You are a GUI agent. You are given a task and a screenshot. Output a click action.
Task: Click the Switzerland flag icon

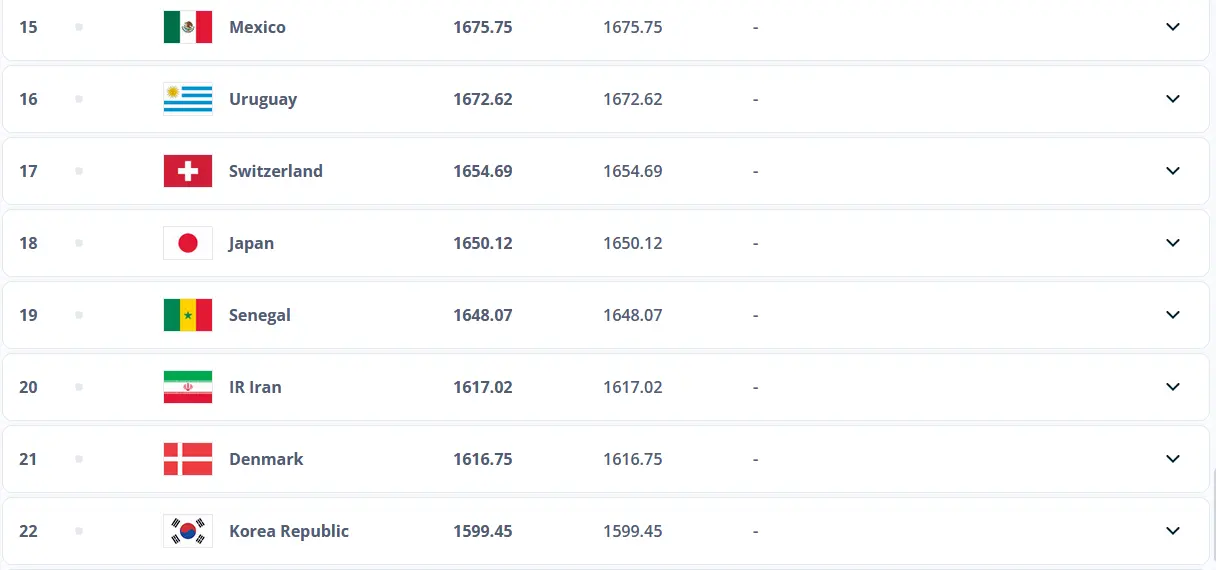point(188,171)
